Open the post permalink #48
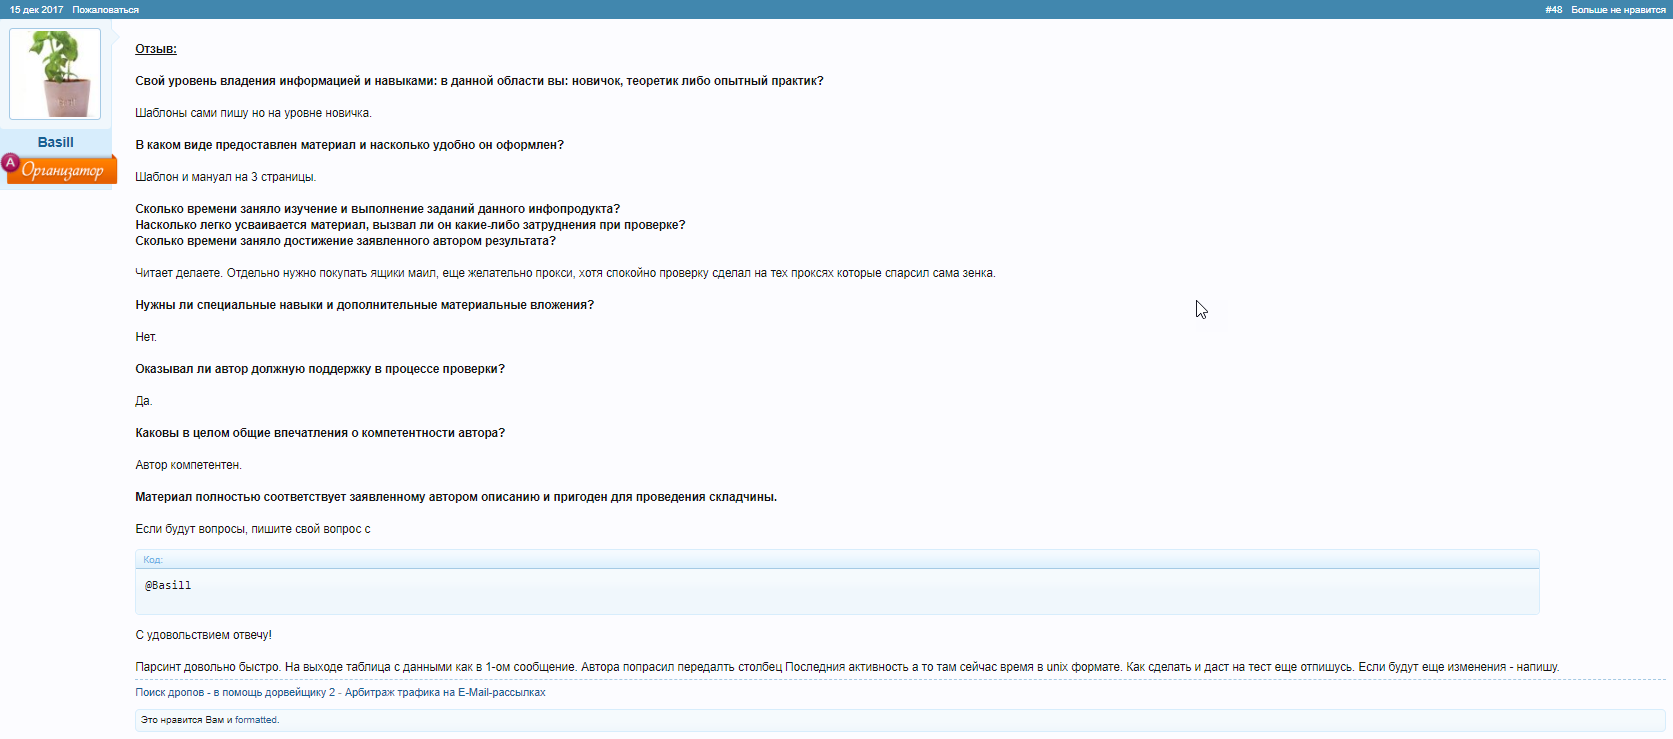 click(1553, 10)
